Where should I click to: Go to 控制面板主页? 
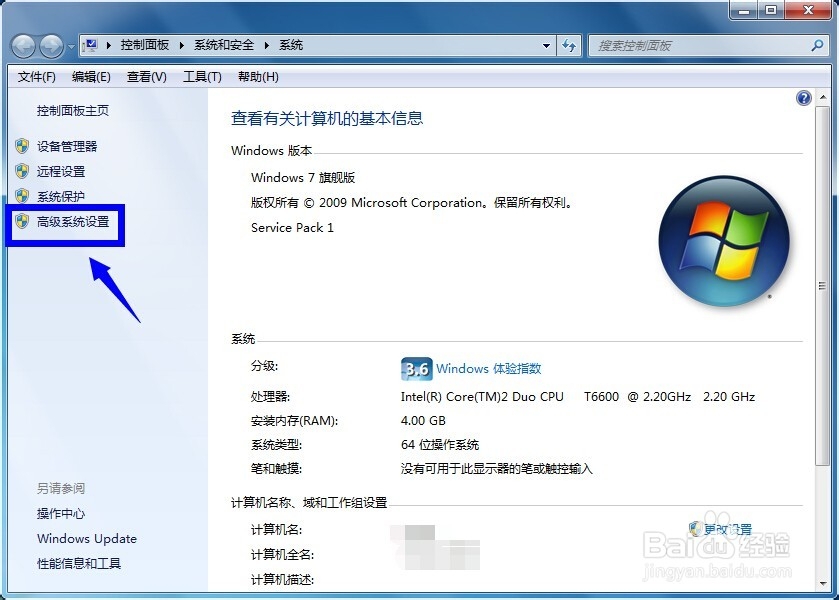(73, 111)
